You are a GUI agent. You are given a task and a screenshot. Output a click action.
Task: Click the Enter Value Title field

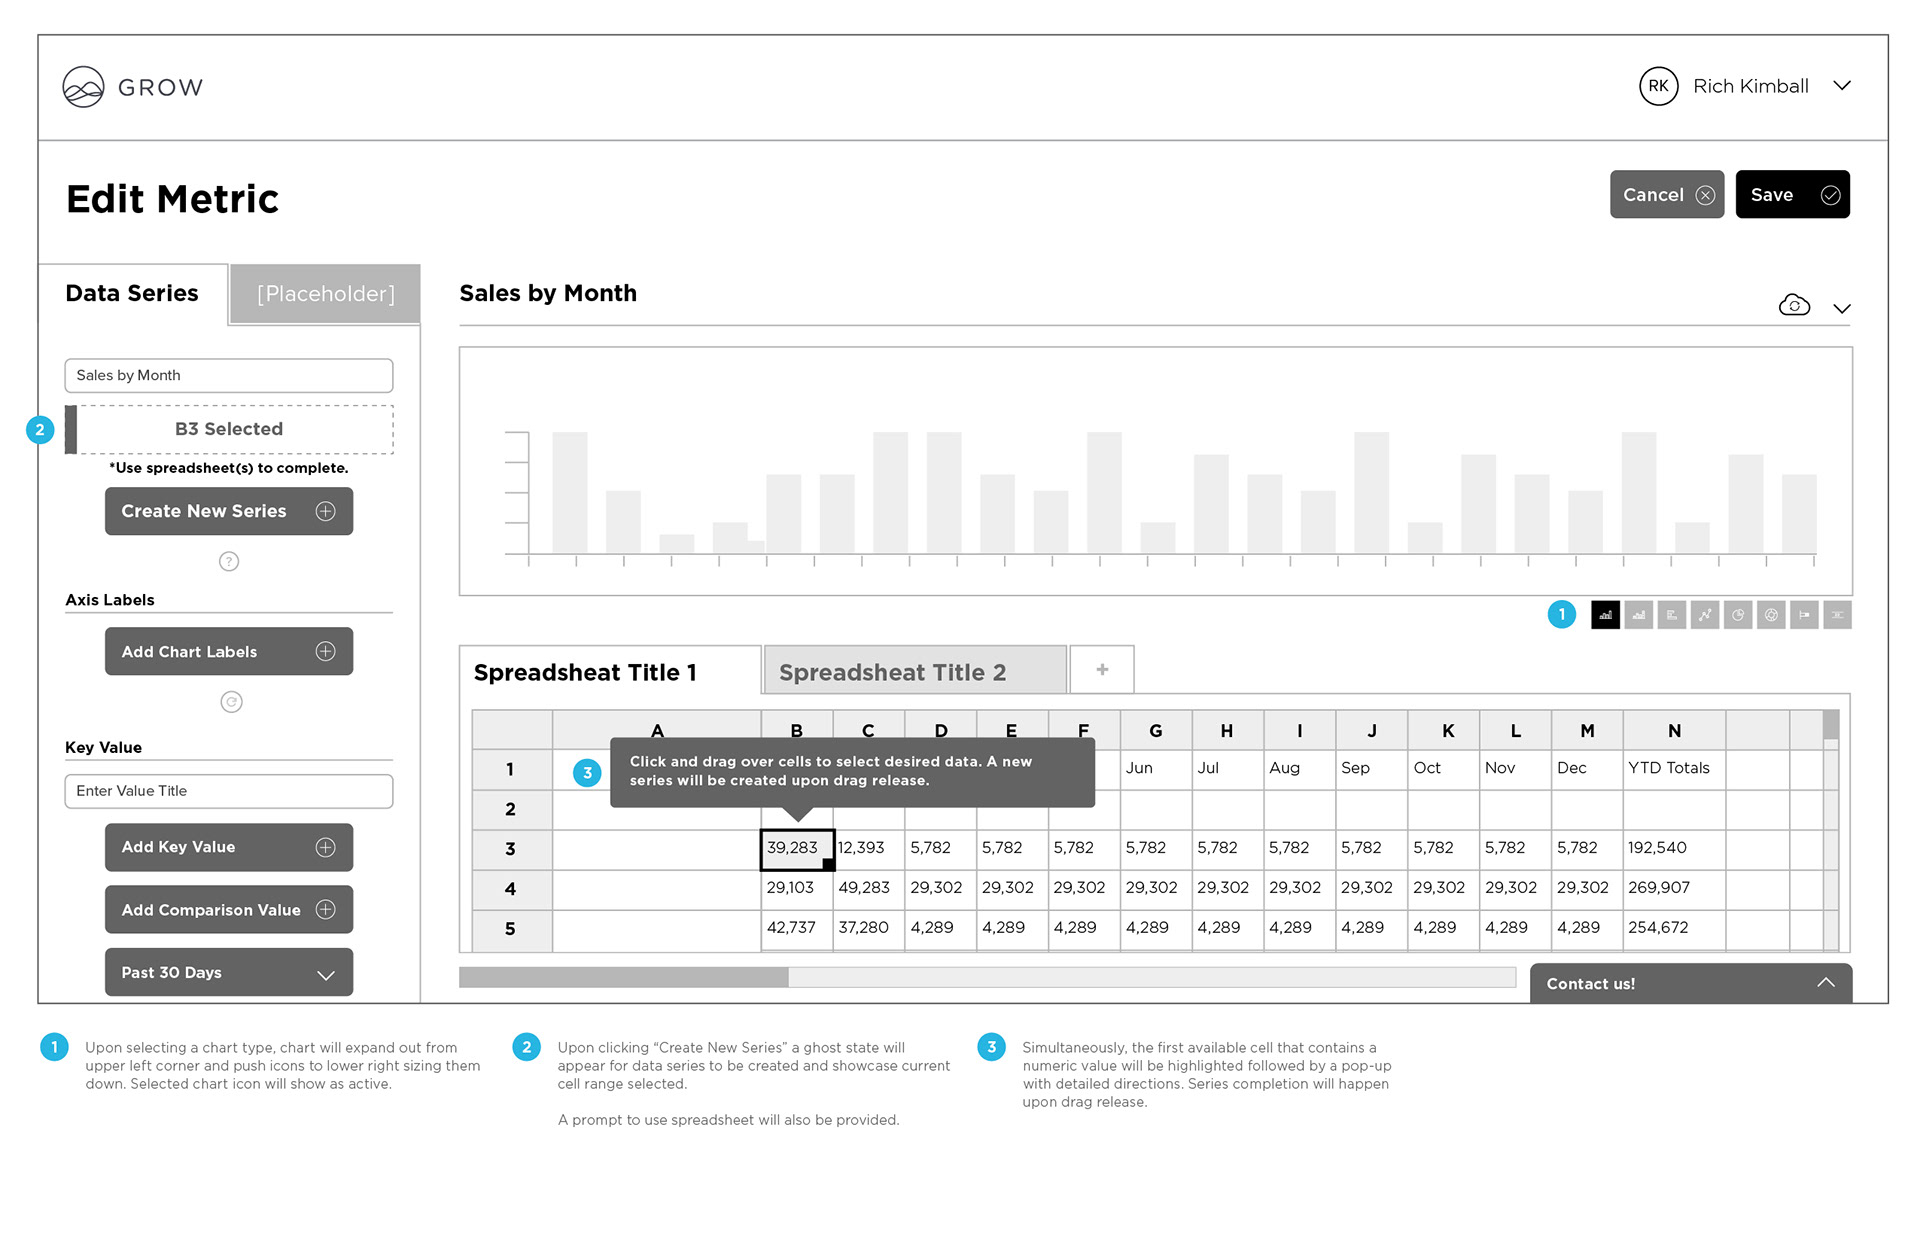click(229, 791)
